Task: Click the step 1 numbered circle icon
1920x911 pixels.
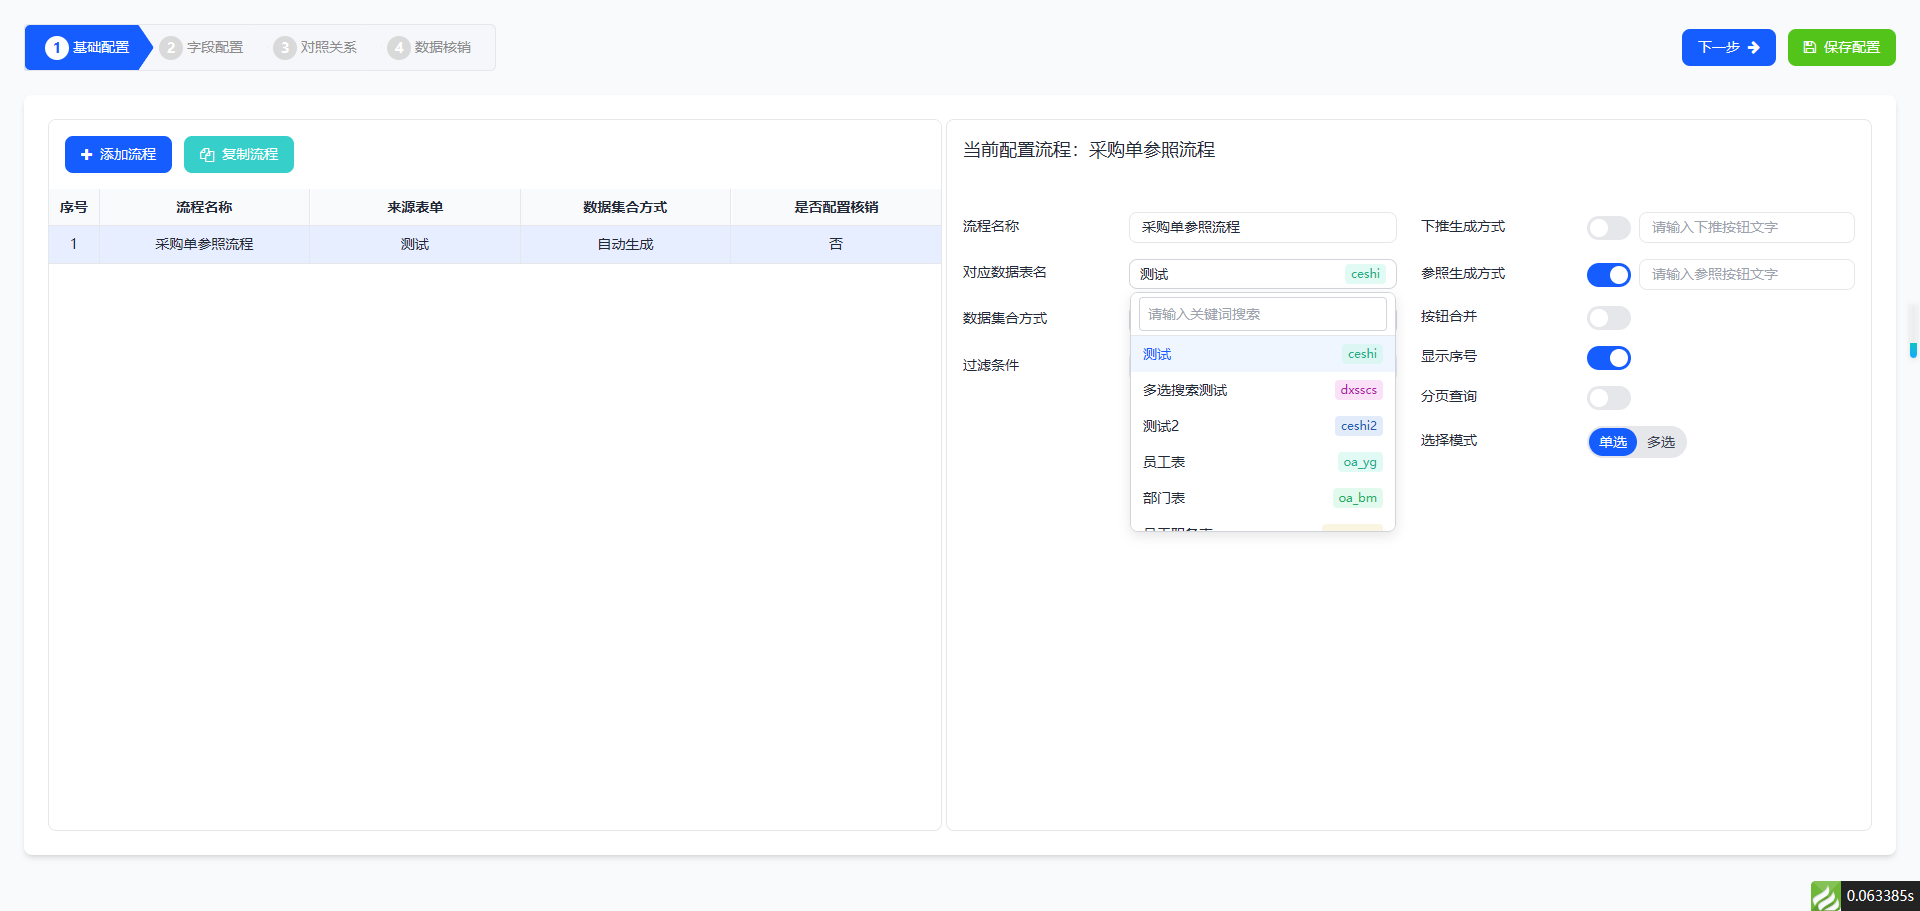Action: tap(57, 47)
